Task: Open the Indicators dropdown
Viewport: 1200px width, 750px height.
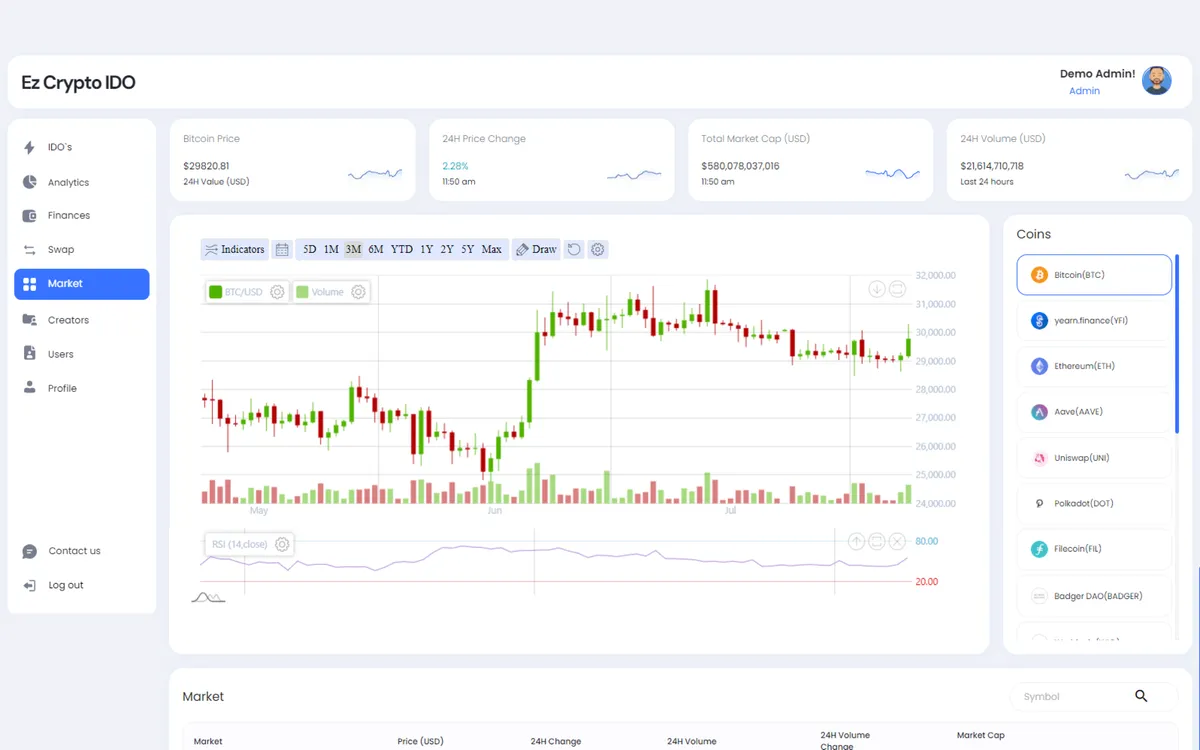Action: pyautogui.click(x=234, y=249)
